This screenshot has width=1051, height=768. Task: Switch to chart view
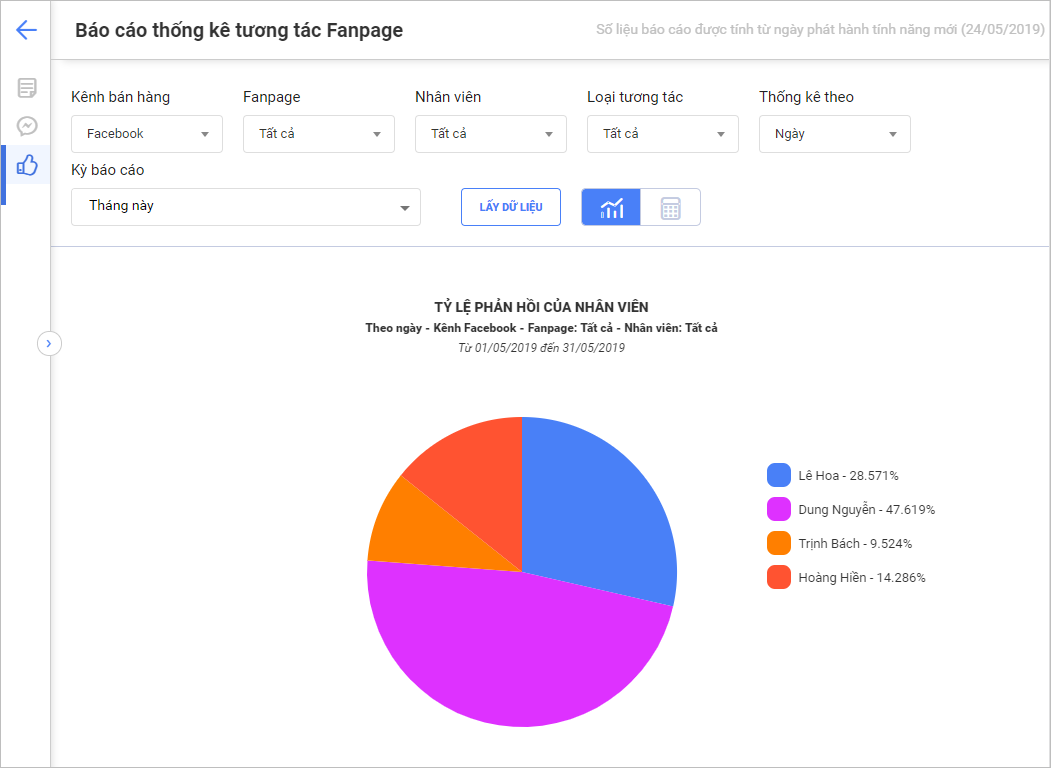[611, 207]
